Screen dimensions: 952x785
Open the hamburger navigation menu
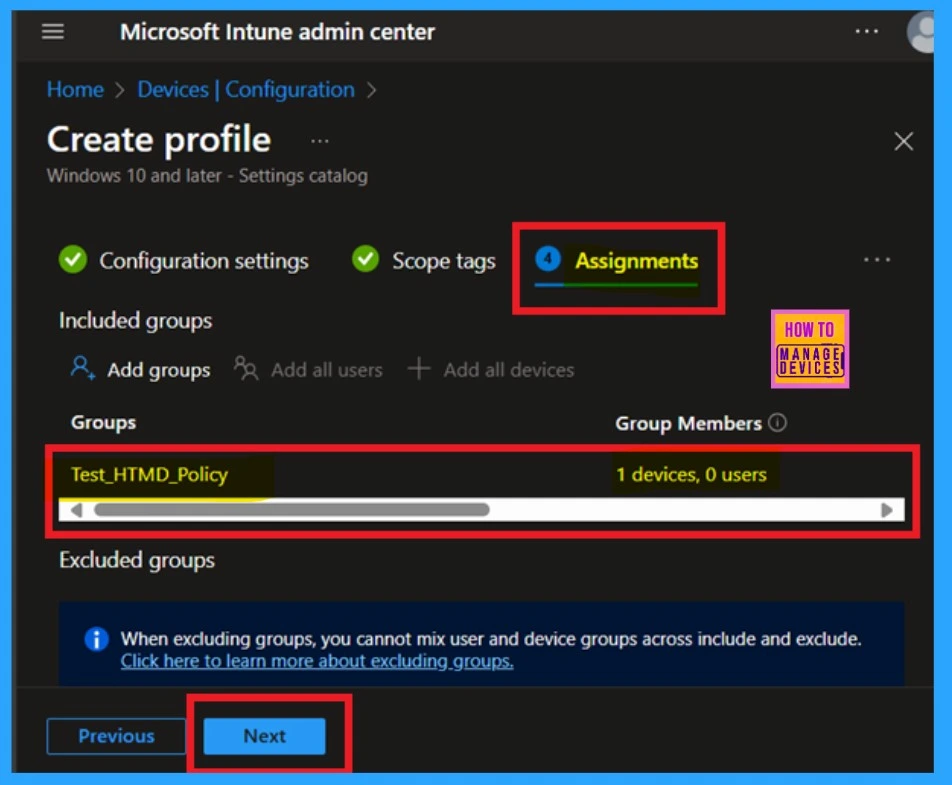[53, 31]
